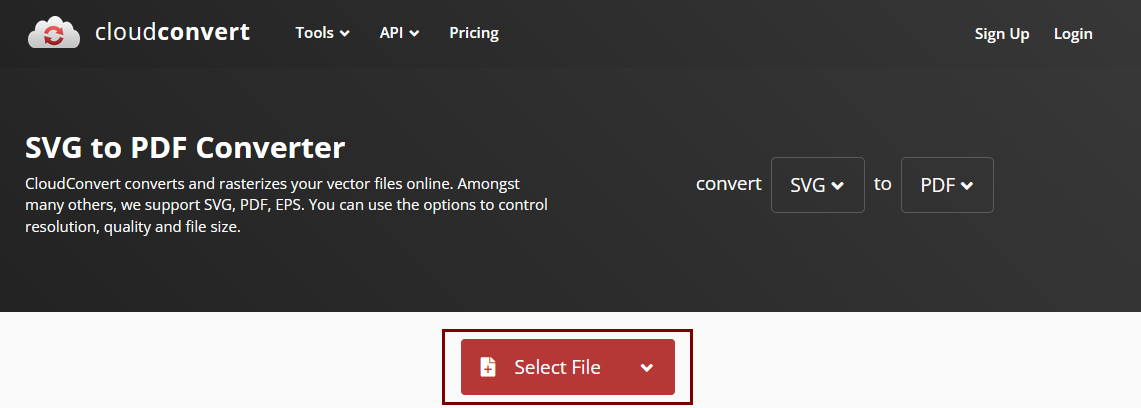The width and height of the screenshot is (1141, 408).
Task: Click the Sign Up link
Action: click(1002, 34)
